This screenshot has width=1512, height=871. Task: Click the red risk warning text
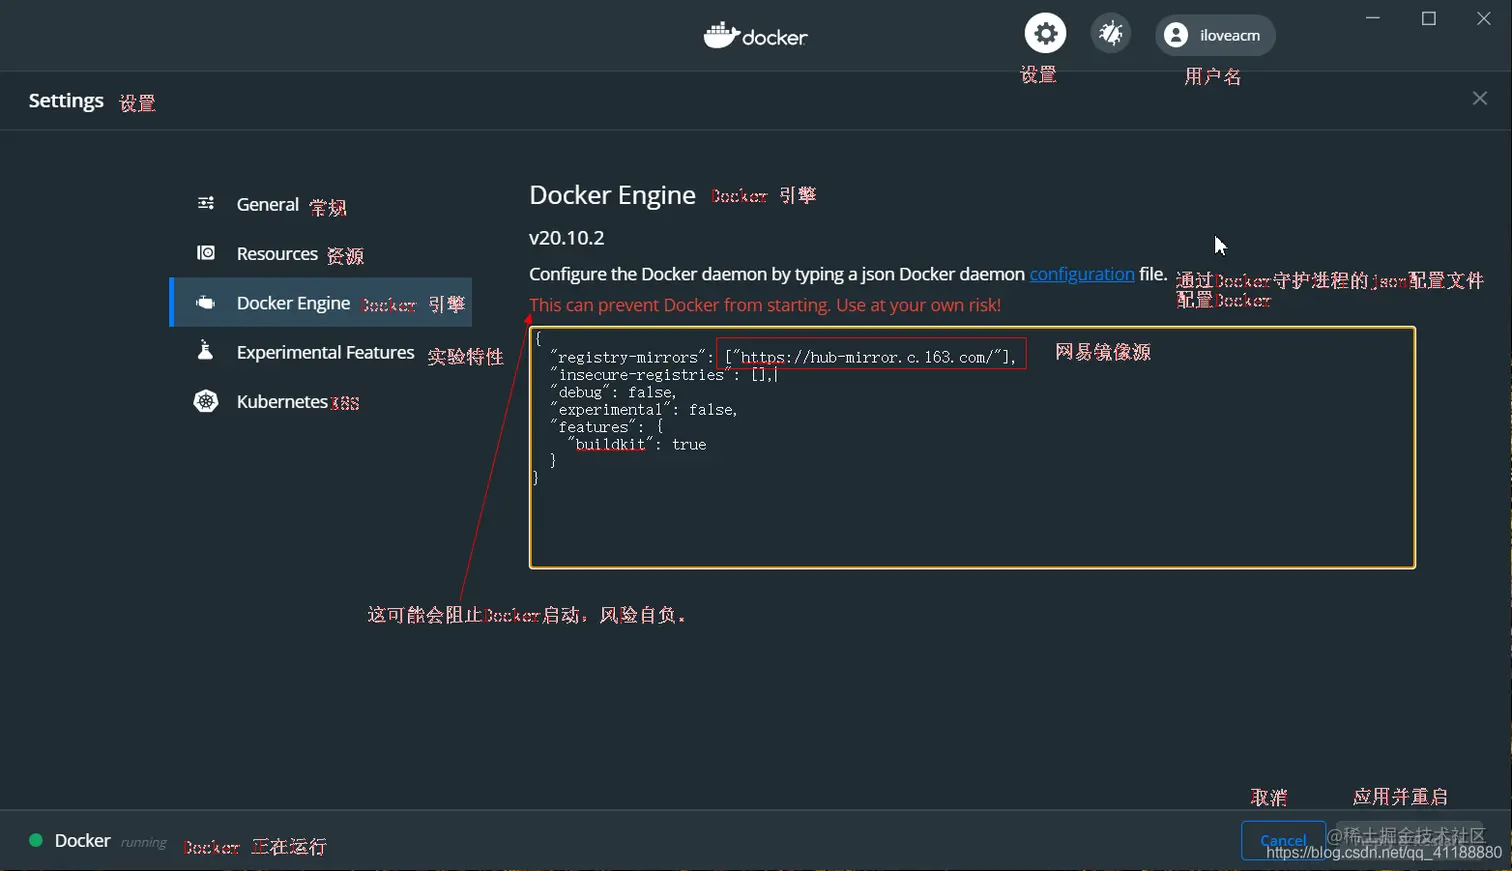click(x=765, y=305)
